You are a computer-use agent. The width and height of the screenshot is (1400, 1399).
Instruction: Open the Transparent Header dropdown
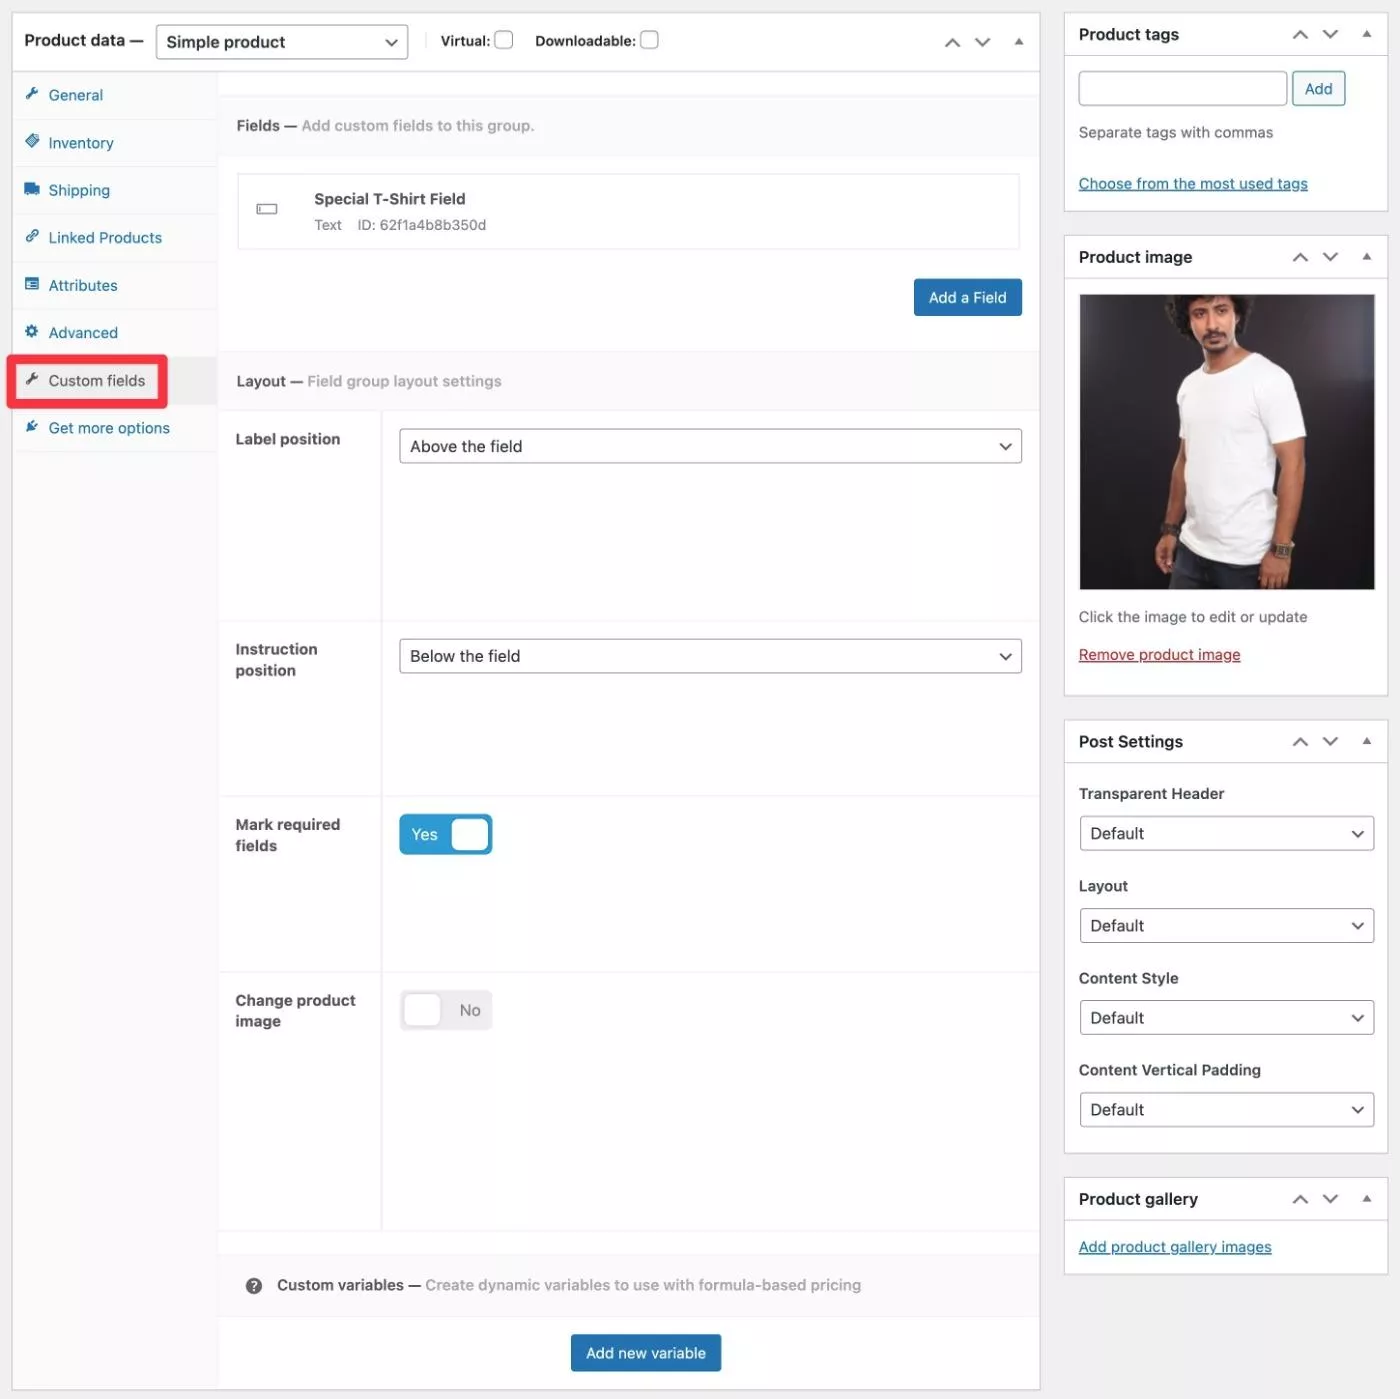tap(1226, 833)
